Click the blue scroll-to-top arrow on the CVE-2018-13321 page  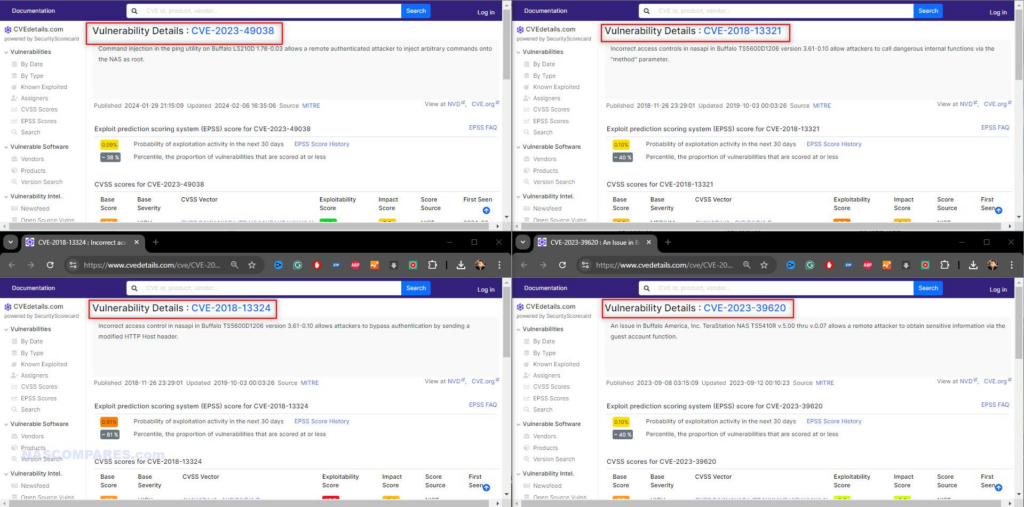(x=999, y=210)
